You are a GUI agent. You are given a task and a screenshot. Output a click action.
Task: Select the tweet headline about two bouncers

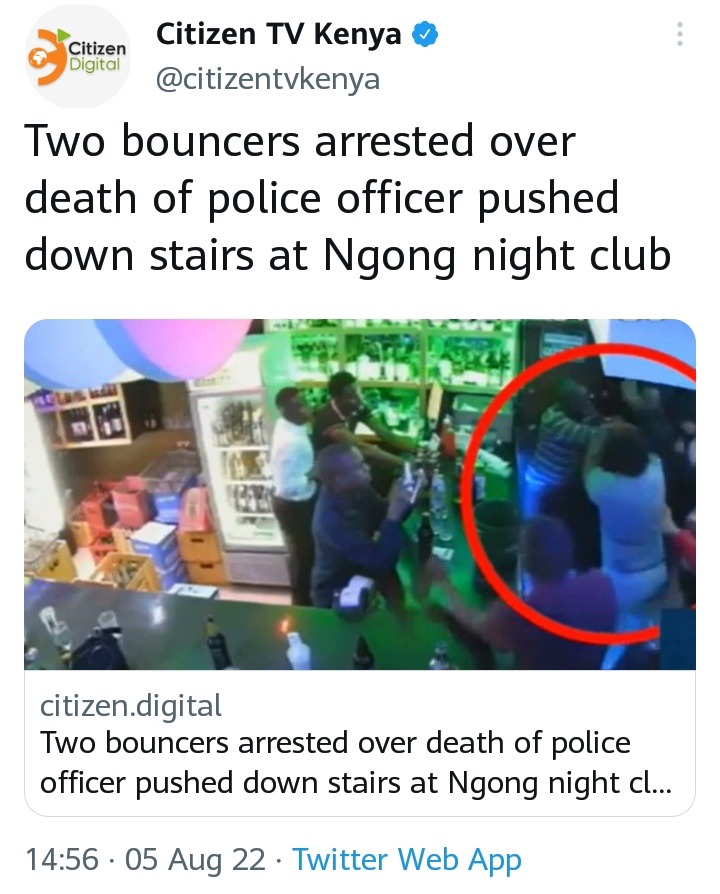348,198
